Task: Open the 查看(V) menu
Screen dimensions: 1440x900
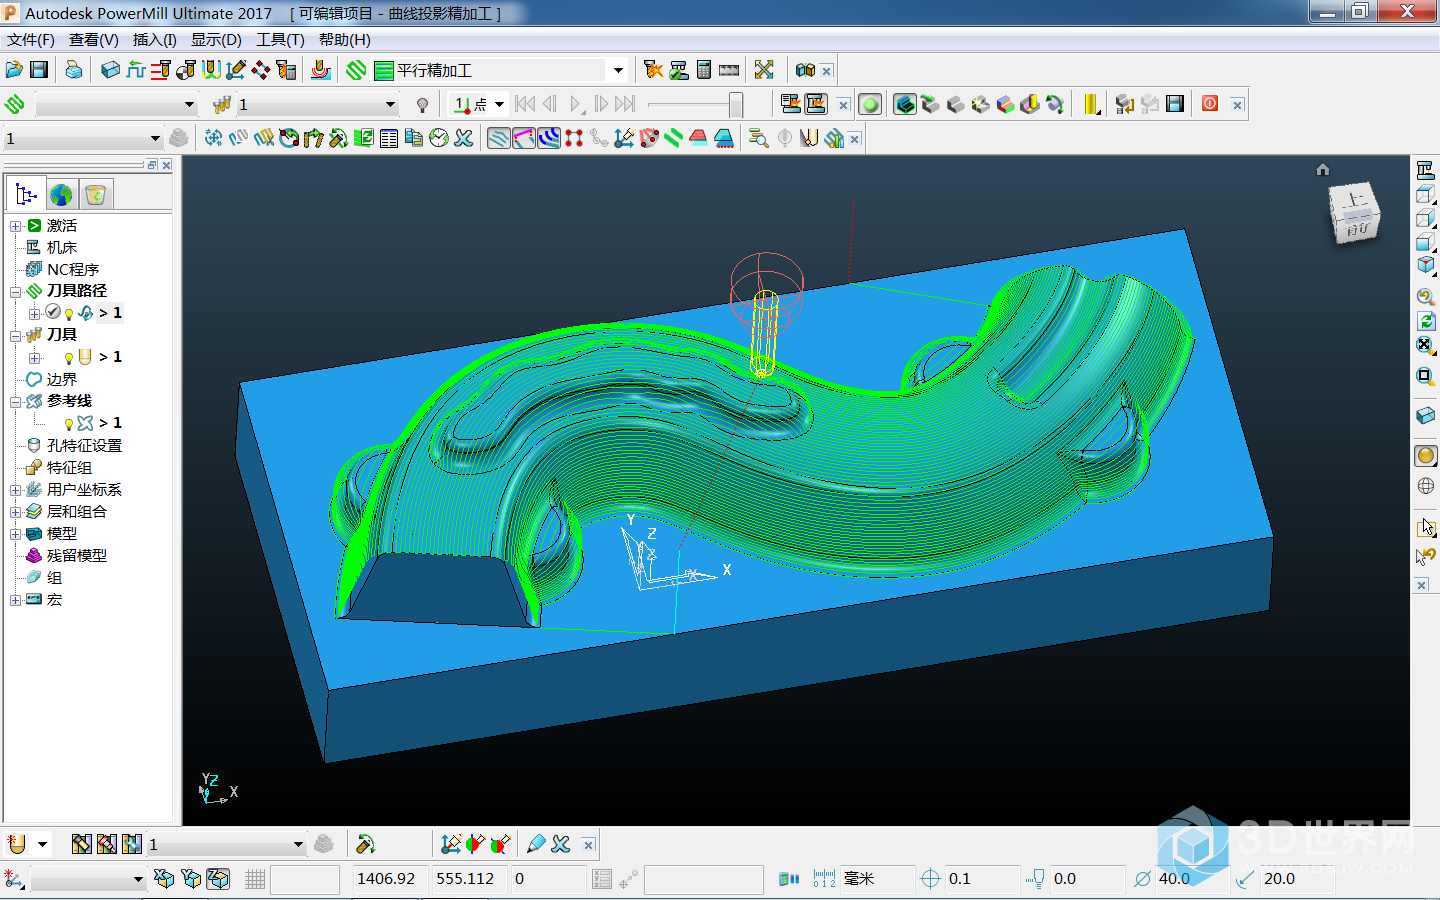Action: 94,40
